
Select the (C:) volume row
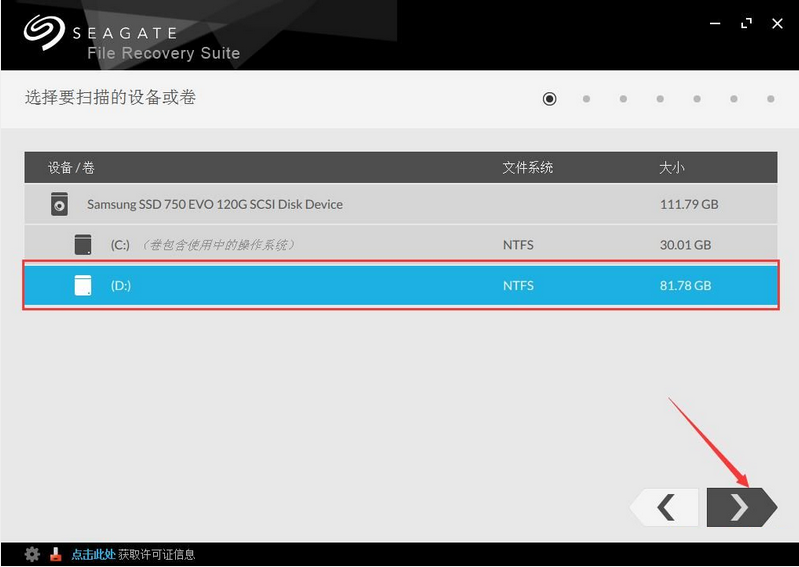pos(401,245)
